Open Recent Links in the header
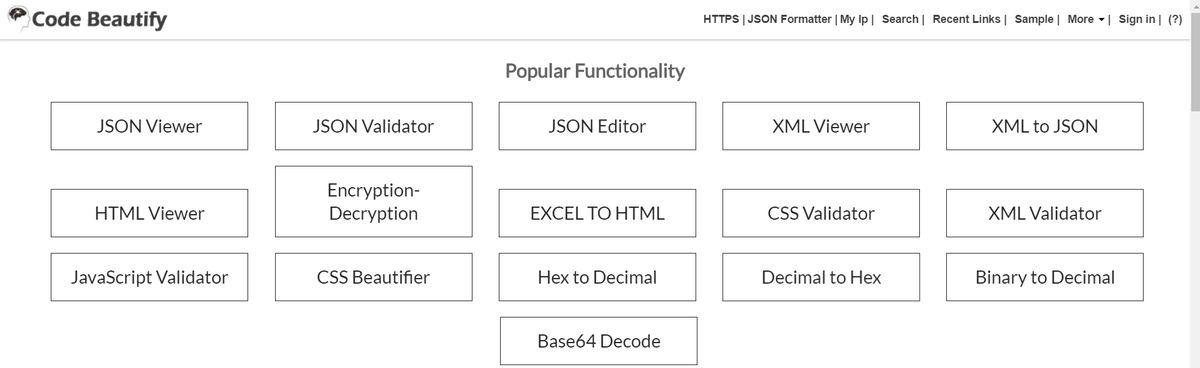Screen dimensions: 1200x368 point(968,19)
